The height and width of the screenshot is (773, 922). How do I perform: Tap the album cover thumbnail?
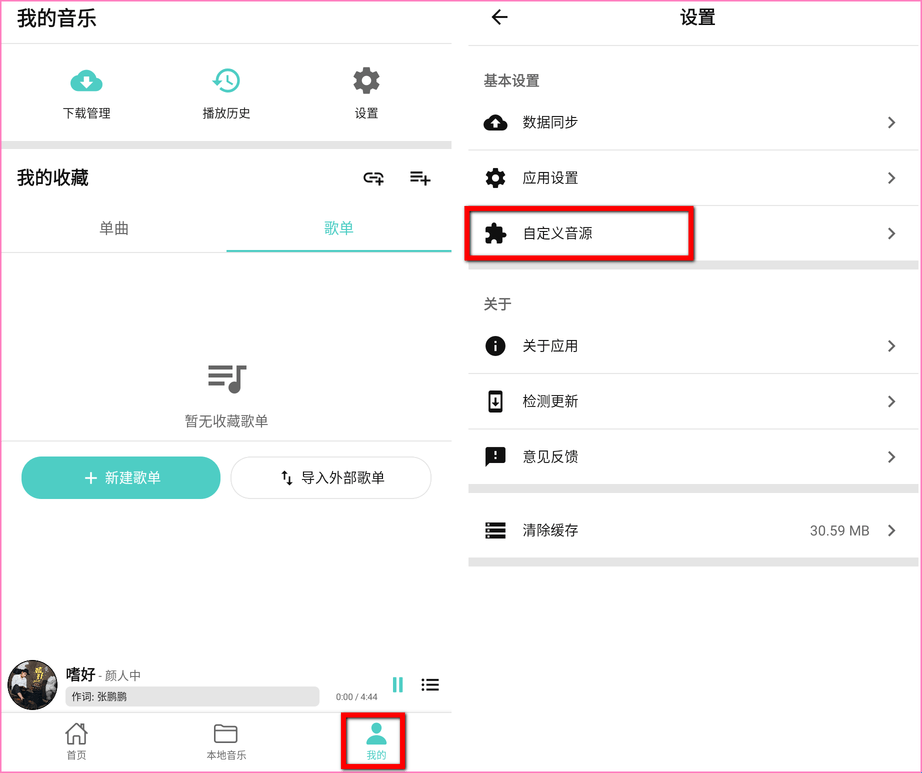click(x=33, y=685)
